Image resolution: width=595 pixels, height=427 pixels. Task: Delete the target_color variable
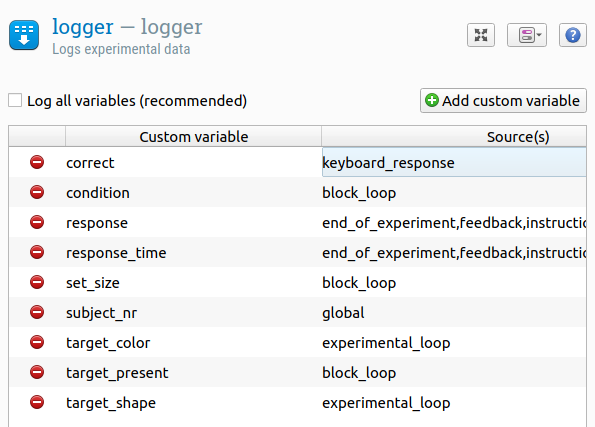[37, 342]
